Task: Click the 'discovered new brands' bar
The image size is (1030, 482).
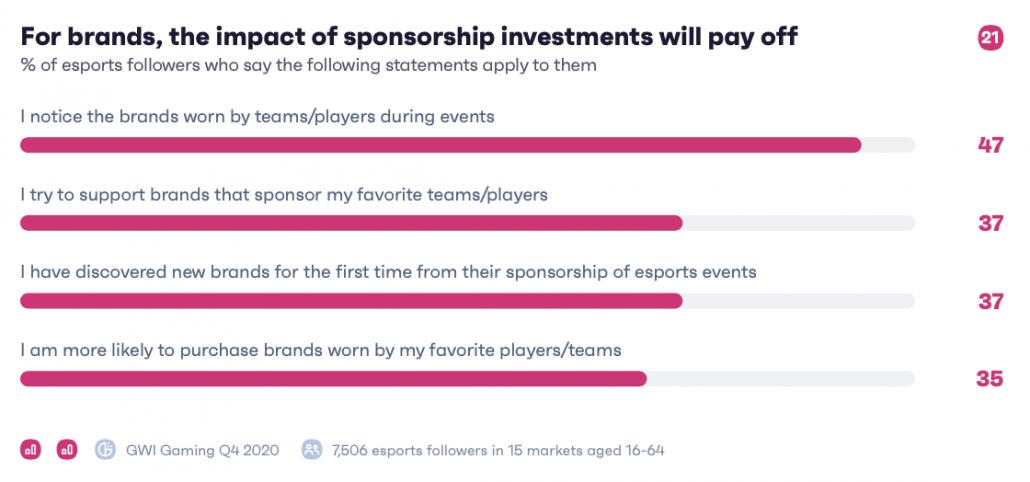Action: (x=467, y=301)
